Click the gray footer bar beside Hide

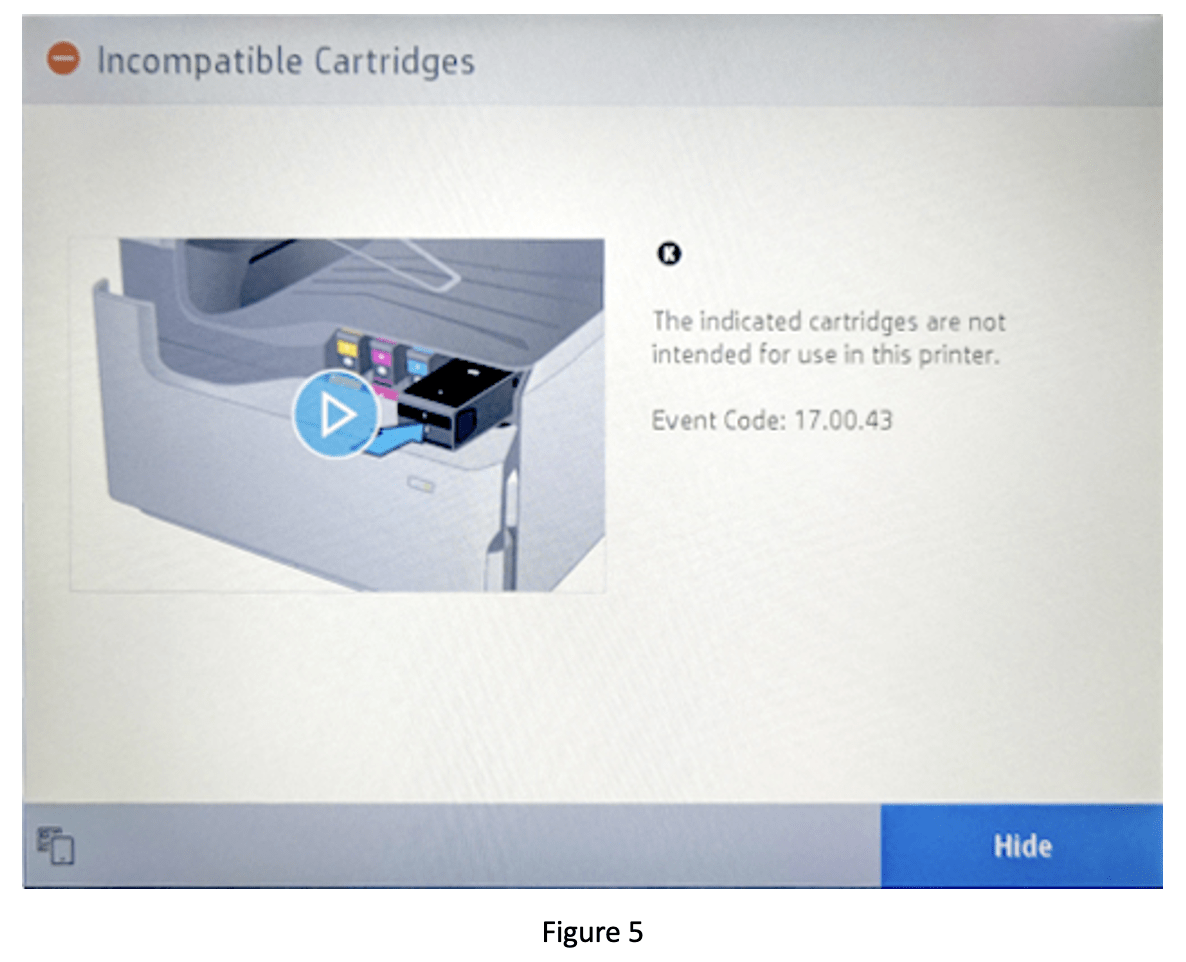coord(477,846)
